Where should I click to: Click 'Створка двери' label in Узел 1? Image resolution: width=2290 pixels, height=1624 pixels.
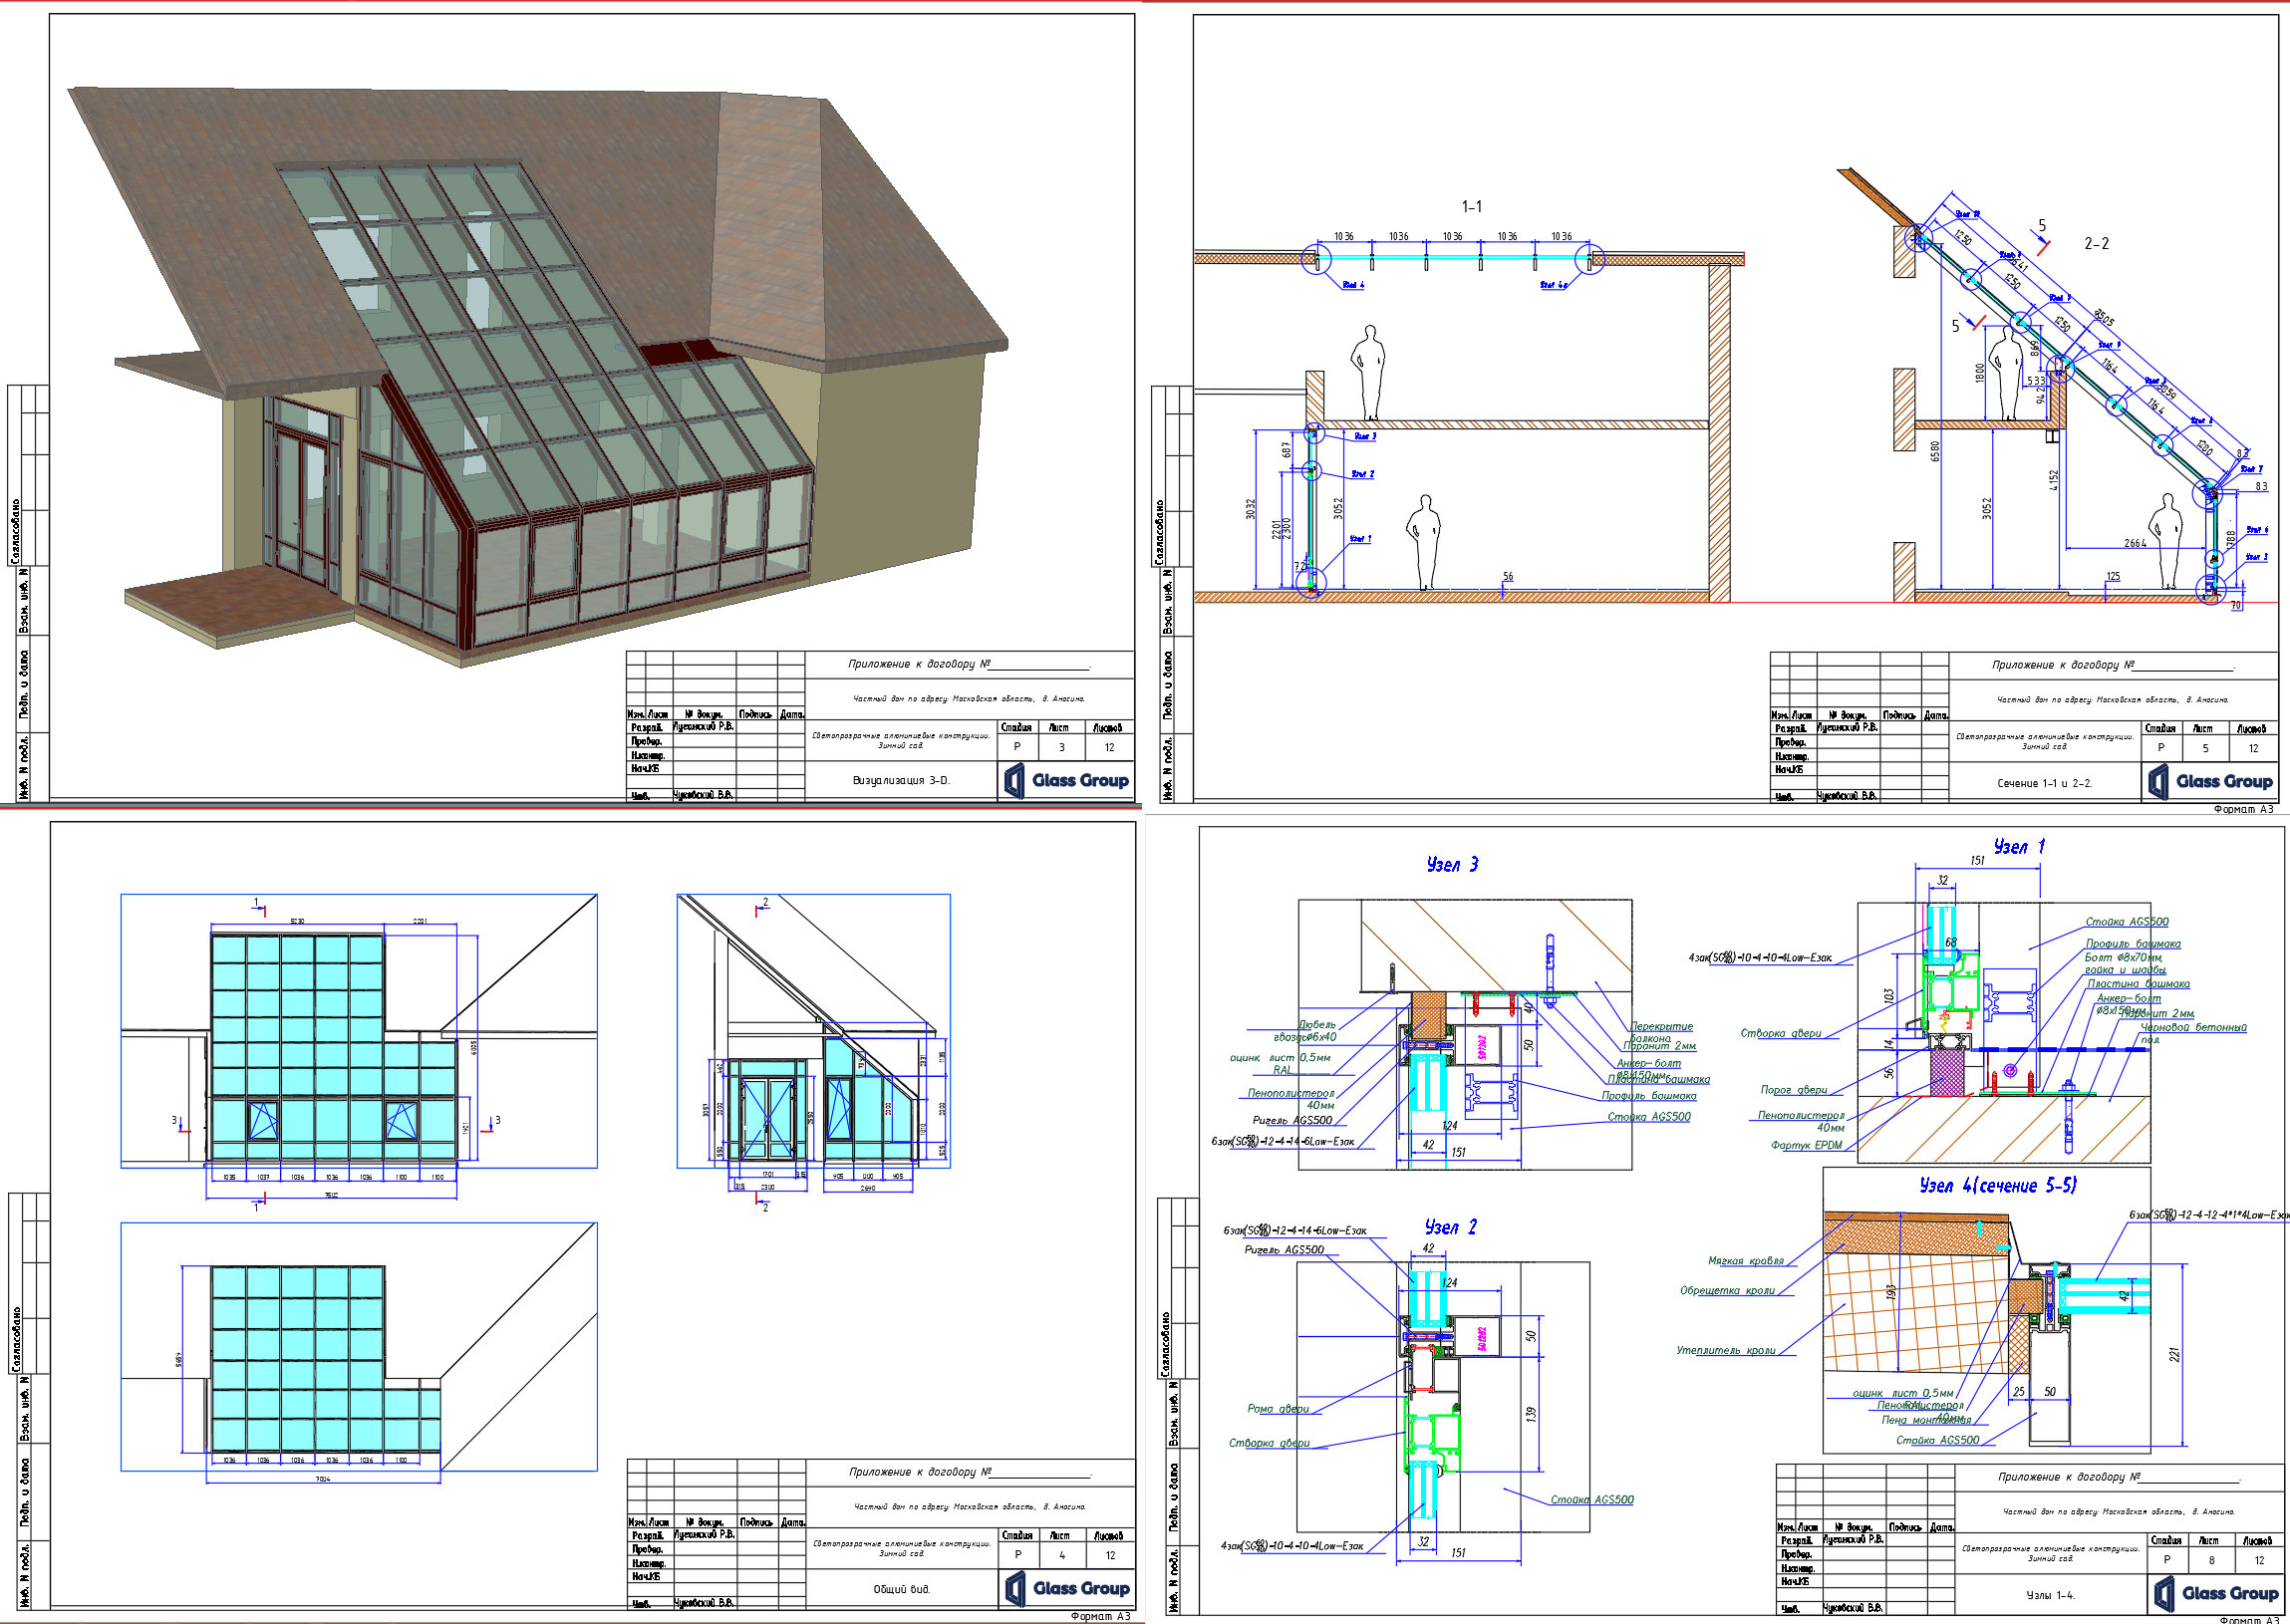pos(1781,1033)
